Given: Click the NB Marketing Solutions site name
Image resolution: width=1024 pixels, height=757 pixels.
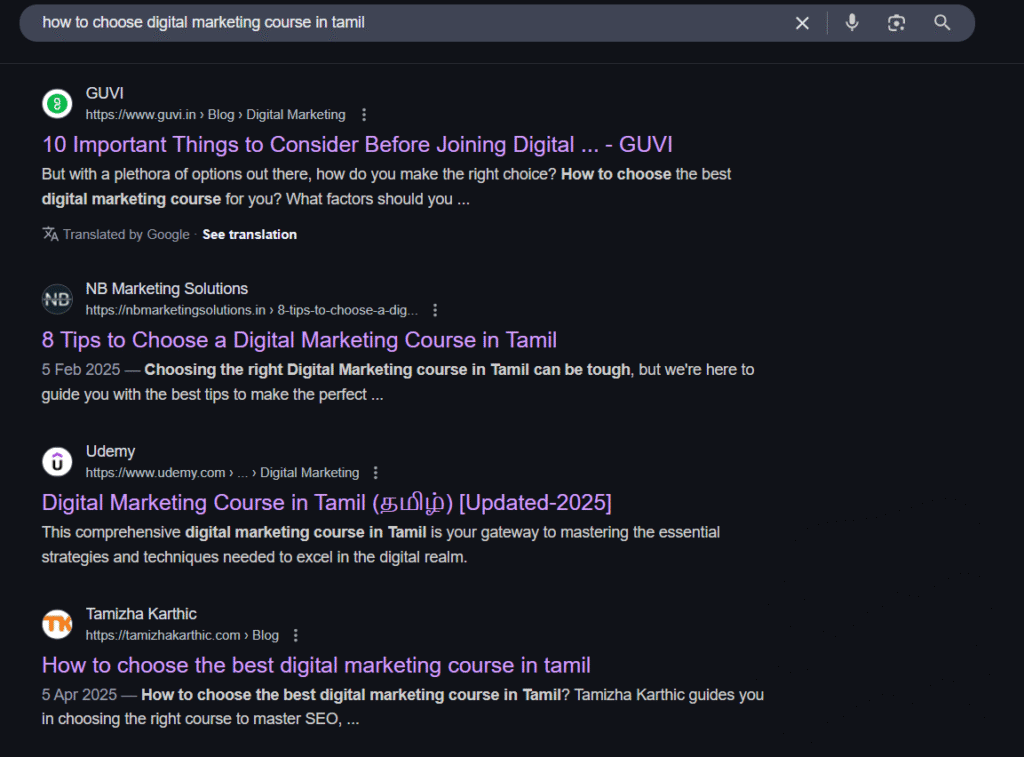Looking at the screenshot, I should [167, 289].
